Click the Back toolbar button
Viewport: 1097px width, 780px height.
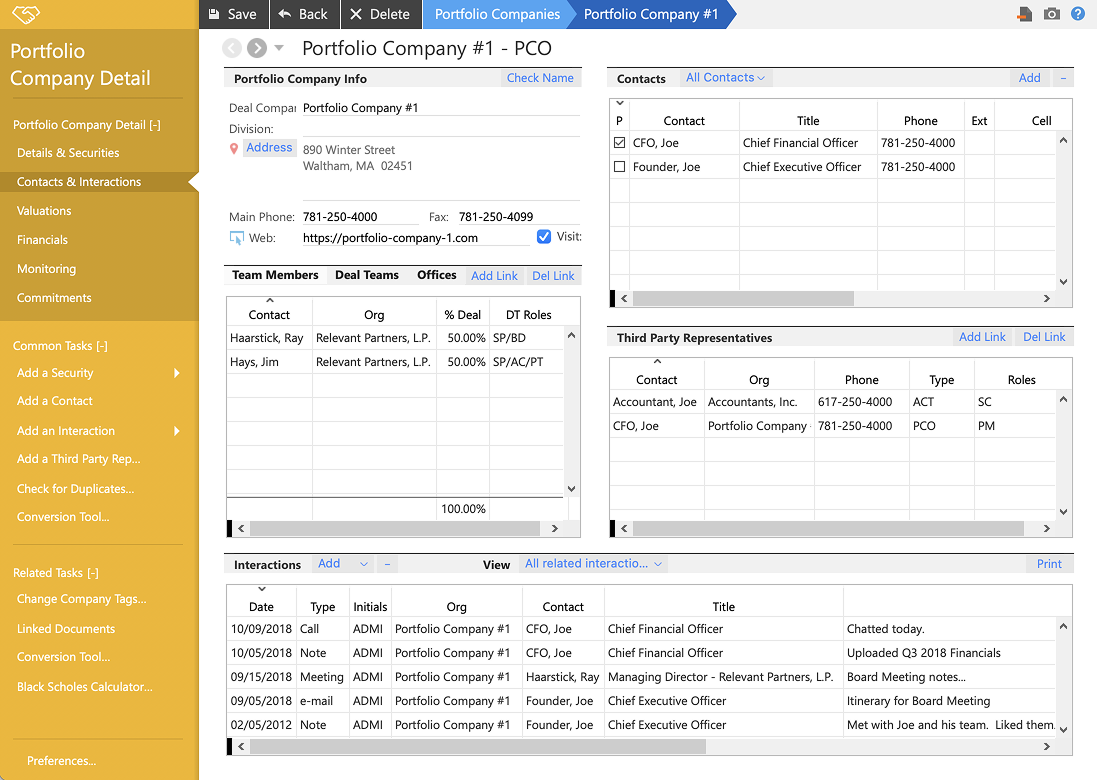tap(304, 14)
